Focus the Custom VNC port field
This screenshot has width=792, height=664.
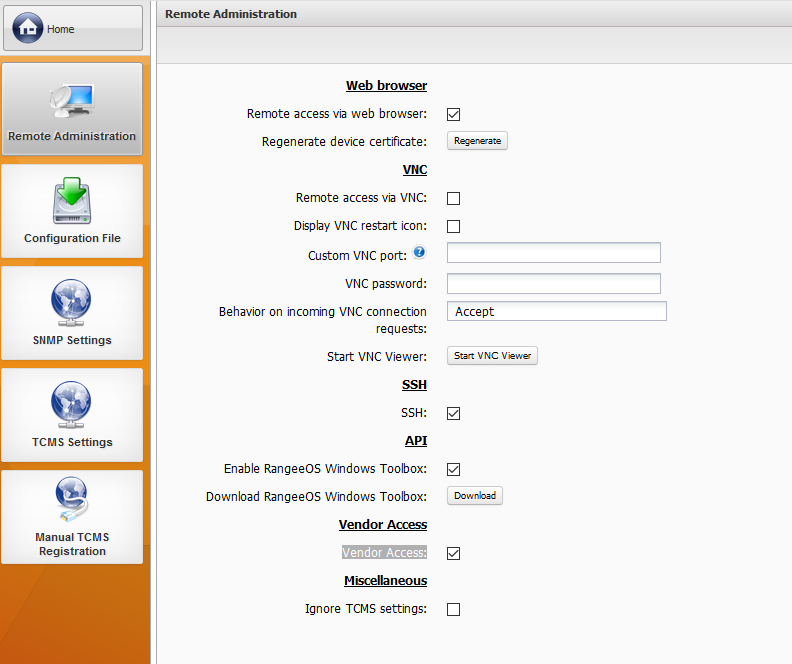pyautogui.click(x=553, y=252)
